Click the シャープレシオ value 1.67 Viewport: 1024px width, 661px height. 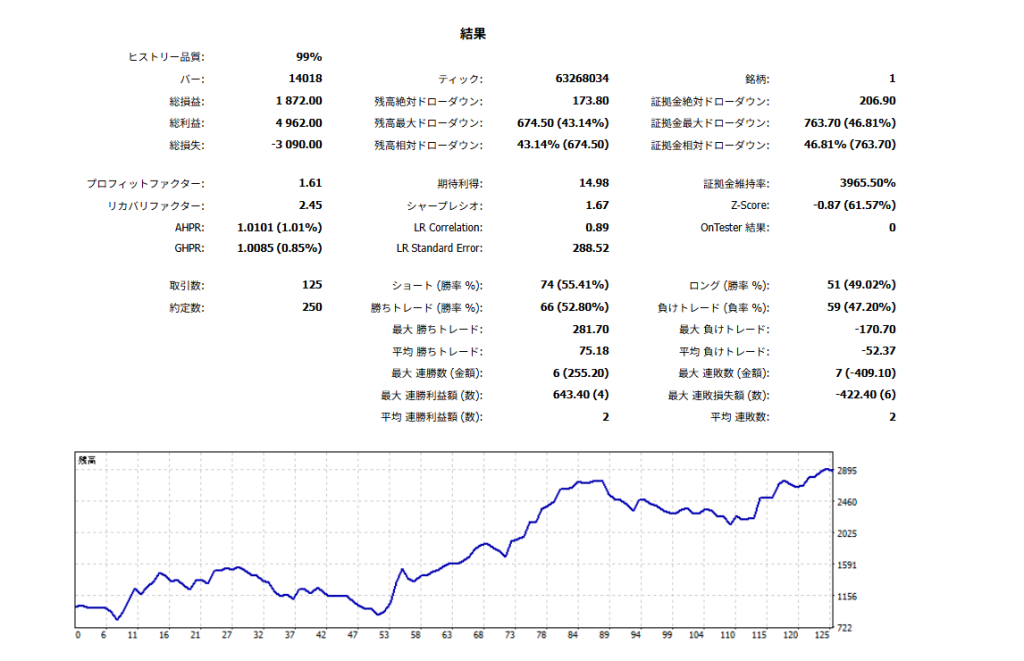pos(597,206)
